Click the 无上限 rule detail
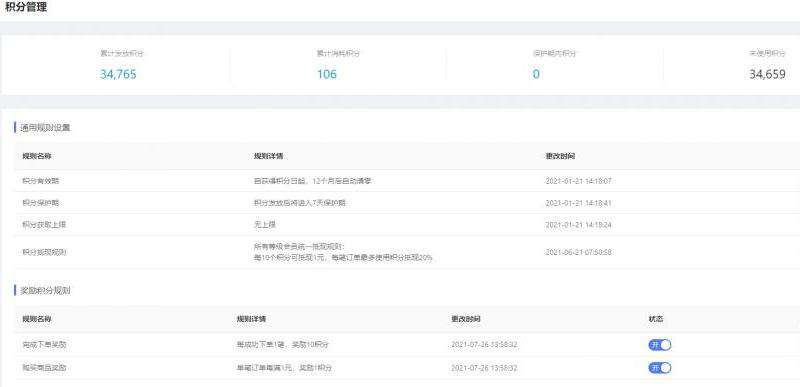This screenshot has height=387, width=800. pyautogui.click(x=265, y=225)
